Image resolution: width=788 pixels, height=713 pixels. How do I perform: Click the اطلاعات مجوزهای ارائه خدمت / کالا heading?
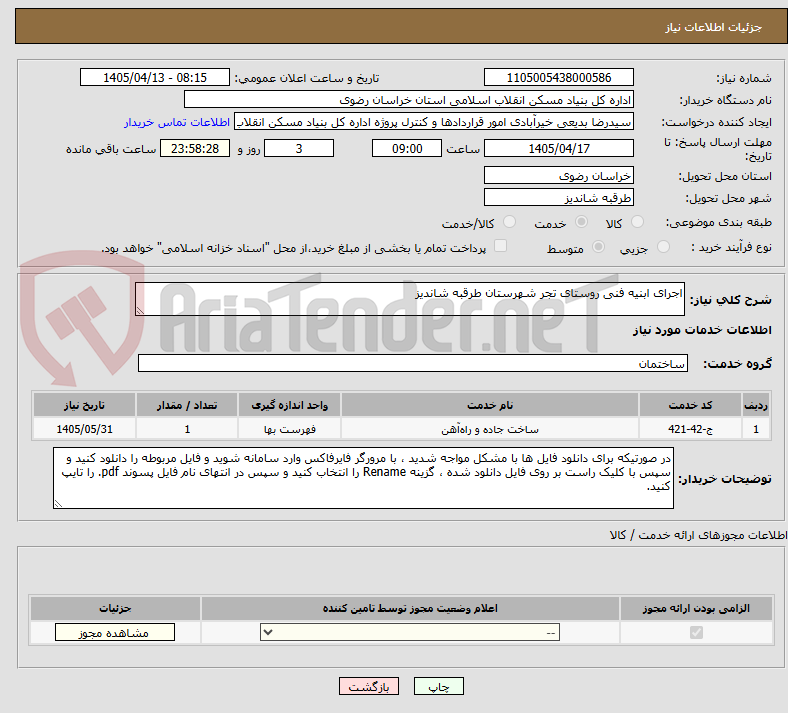698,535
